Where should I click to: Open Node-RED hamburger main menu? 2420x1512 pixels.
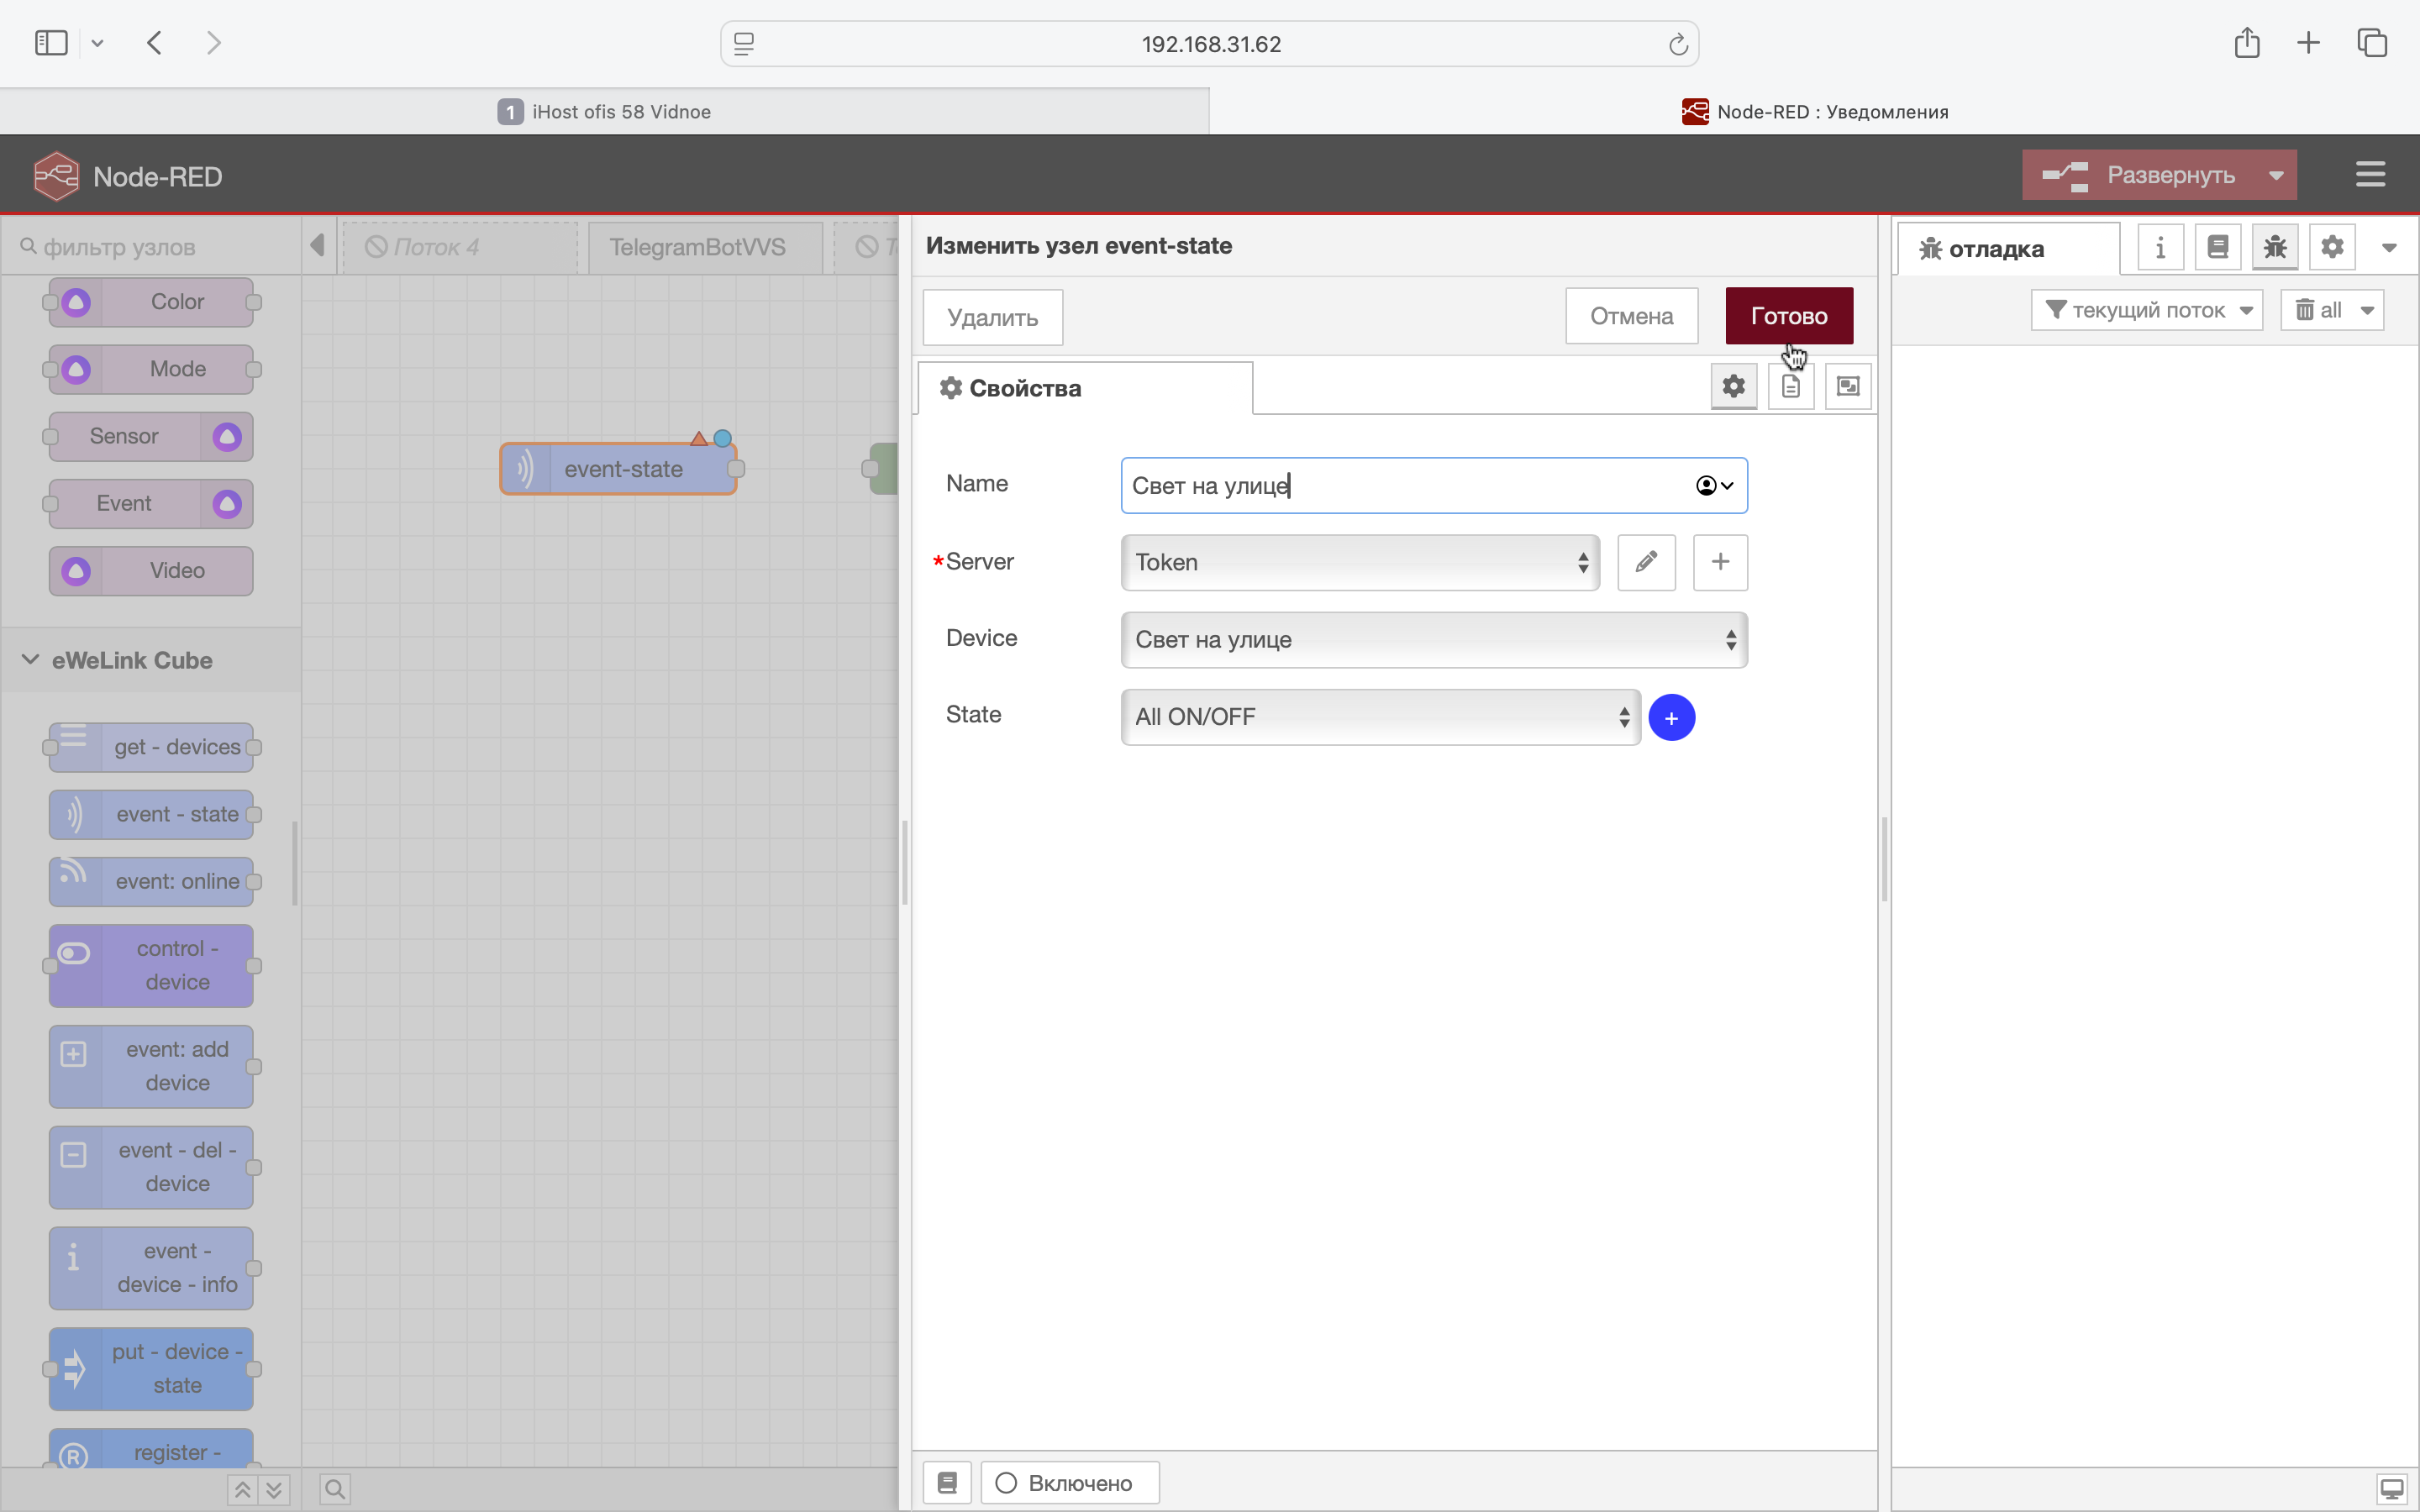(2370, 175)
